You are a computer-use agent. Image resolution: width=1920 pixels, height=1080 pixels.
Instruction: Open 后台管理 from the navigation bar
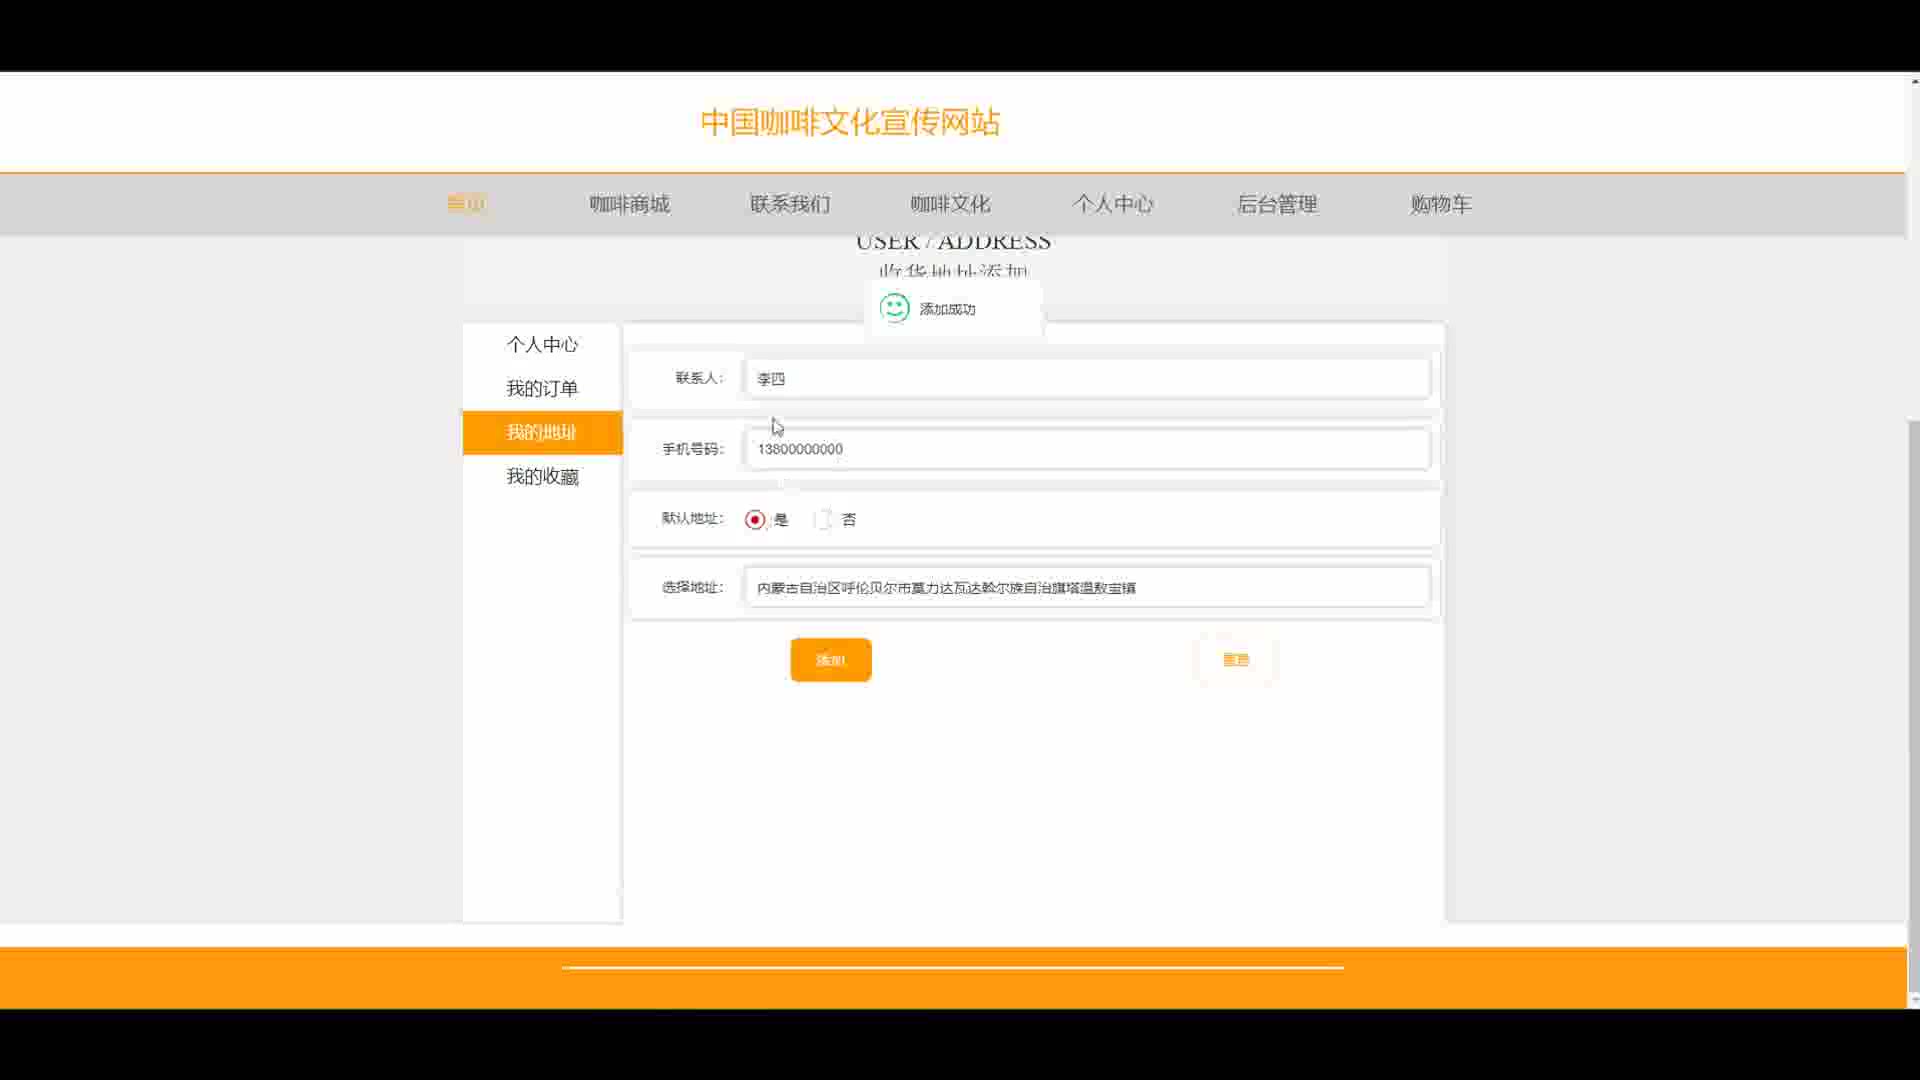click(1277, 204)
